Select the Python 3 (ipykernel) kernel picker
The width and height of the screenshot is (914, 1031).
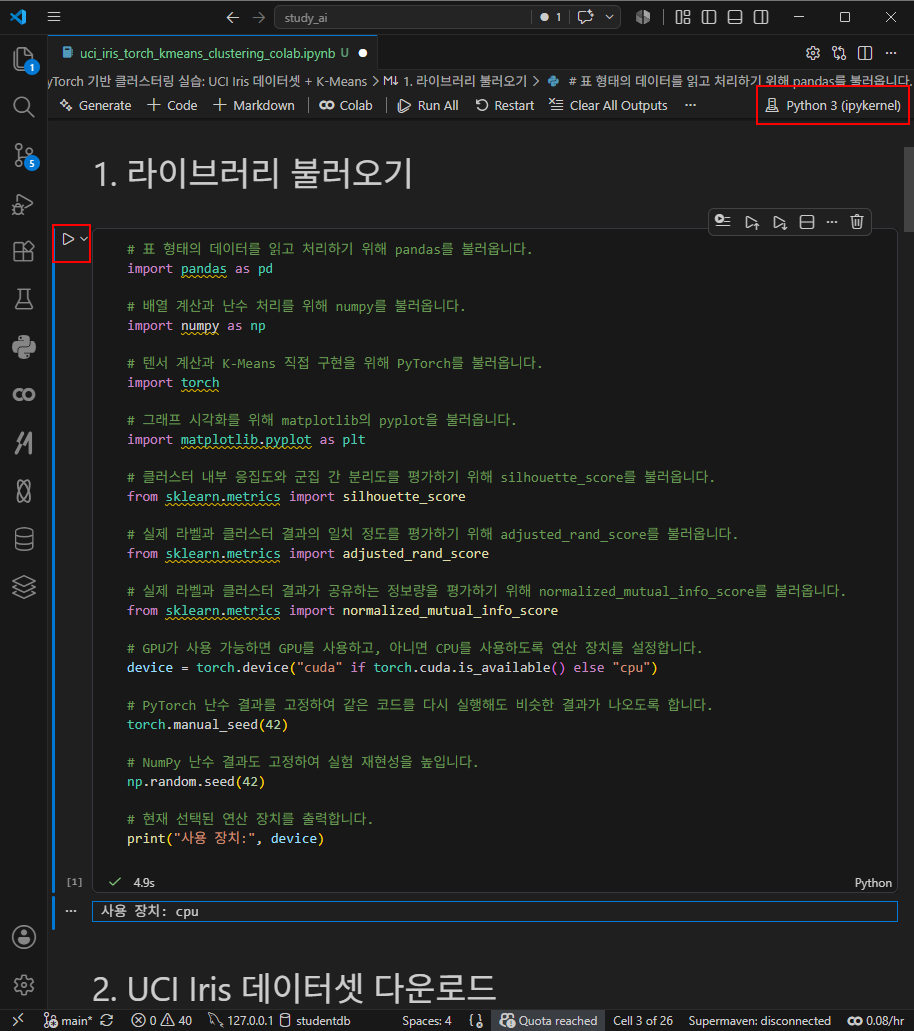833,105
